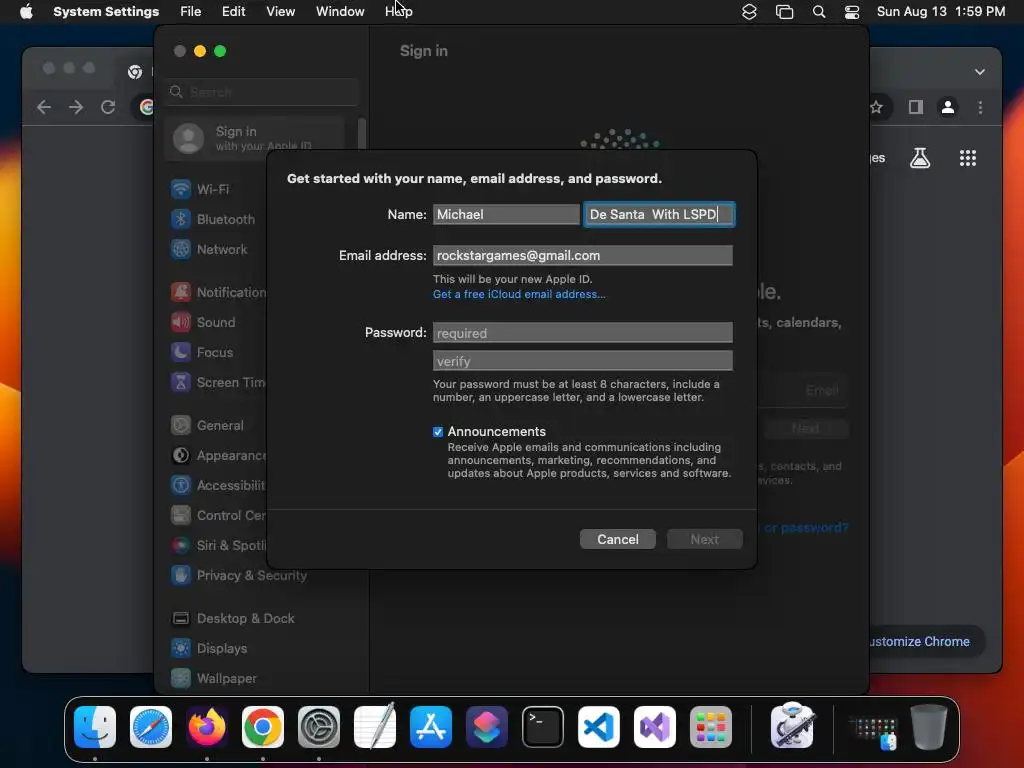The height and width of the screenshot is (768, 1024).
Task: Click Sign in with your Apple ID
Action: pos(255,138)
